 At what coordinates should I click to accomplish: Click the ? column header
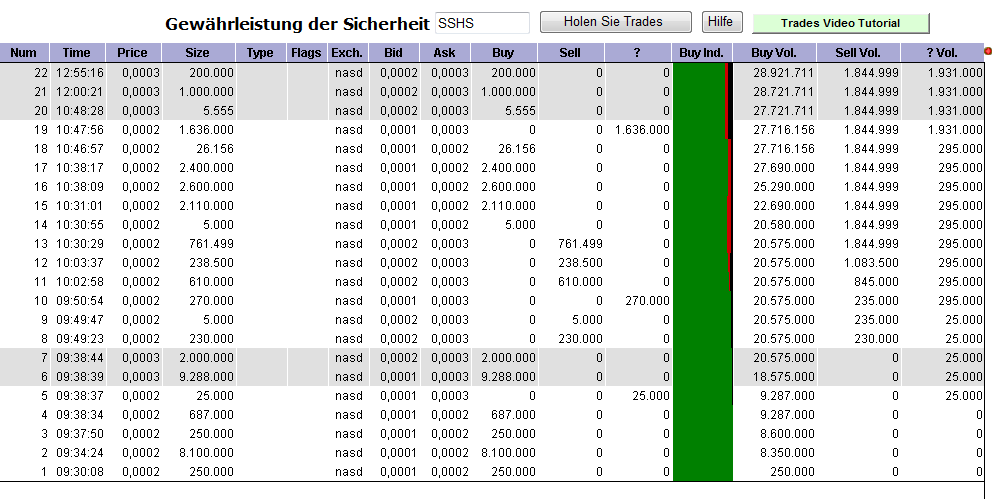point(637,53)
